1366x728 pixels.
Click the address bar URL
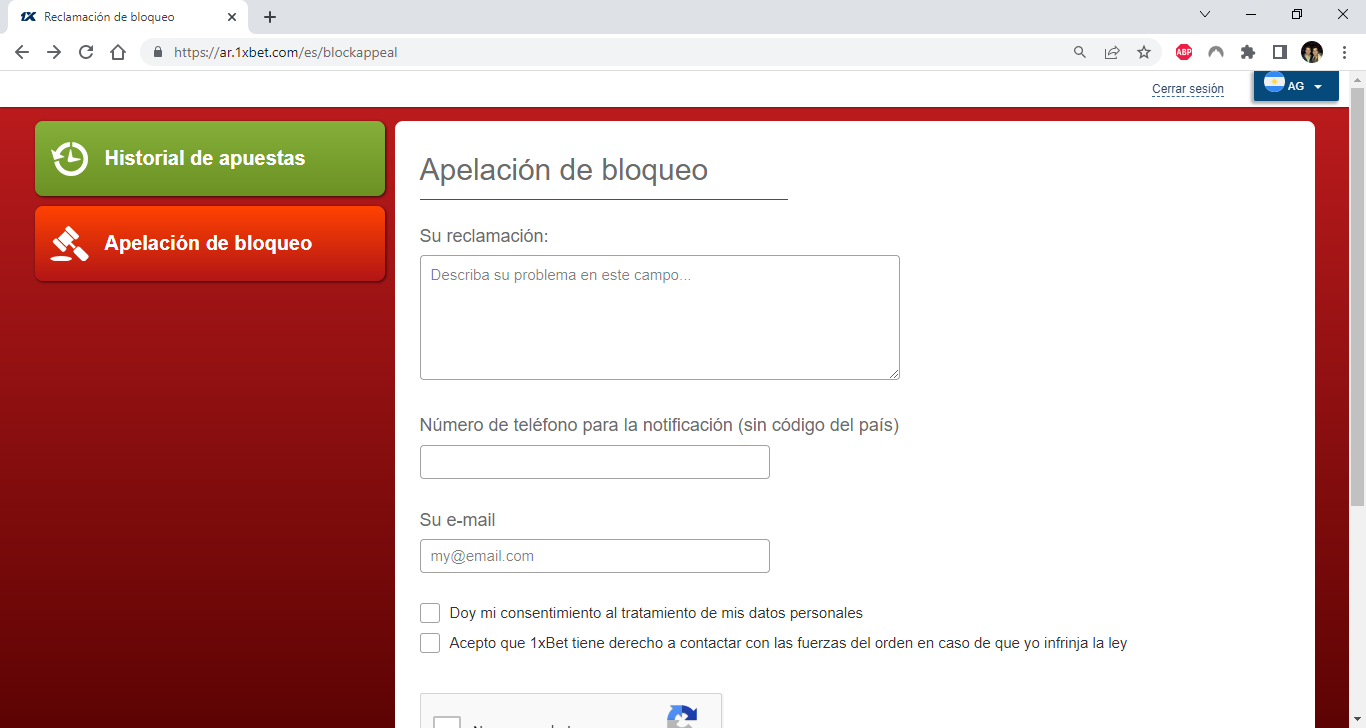[x=286, y=52]
